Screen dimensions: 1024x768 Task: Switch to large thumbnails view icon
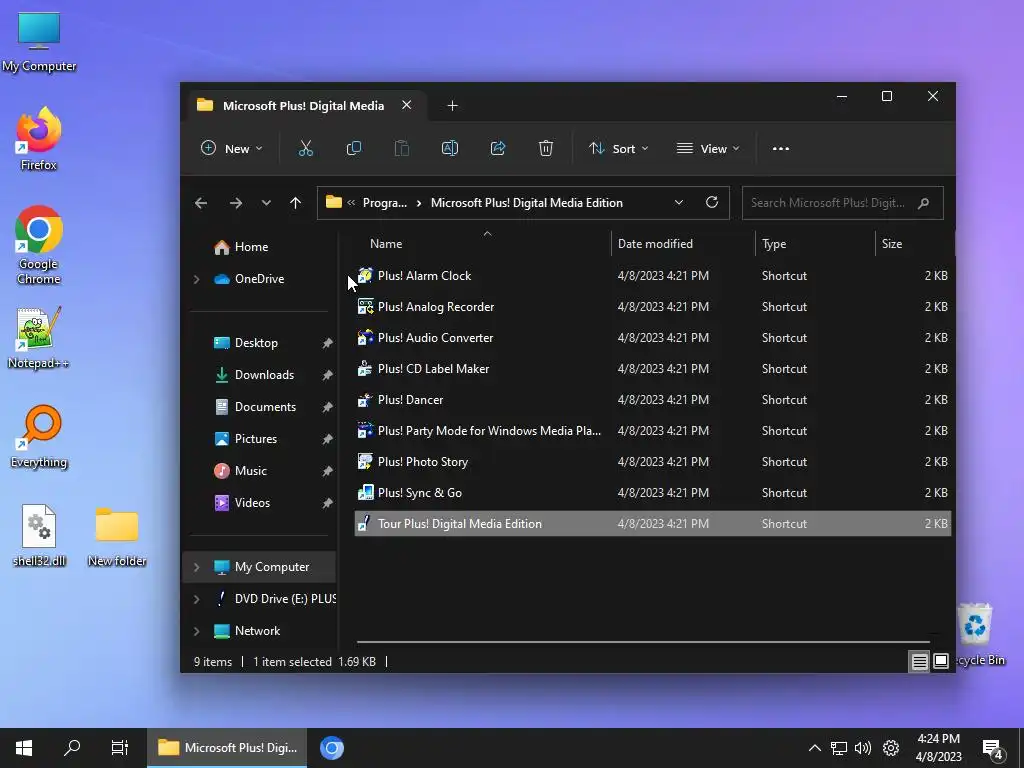pyautogui.click(x=940, y=662)
